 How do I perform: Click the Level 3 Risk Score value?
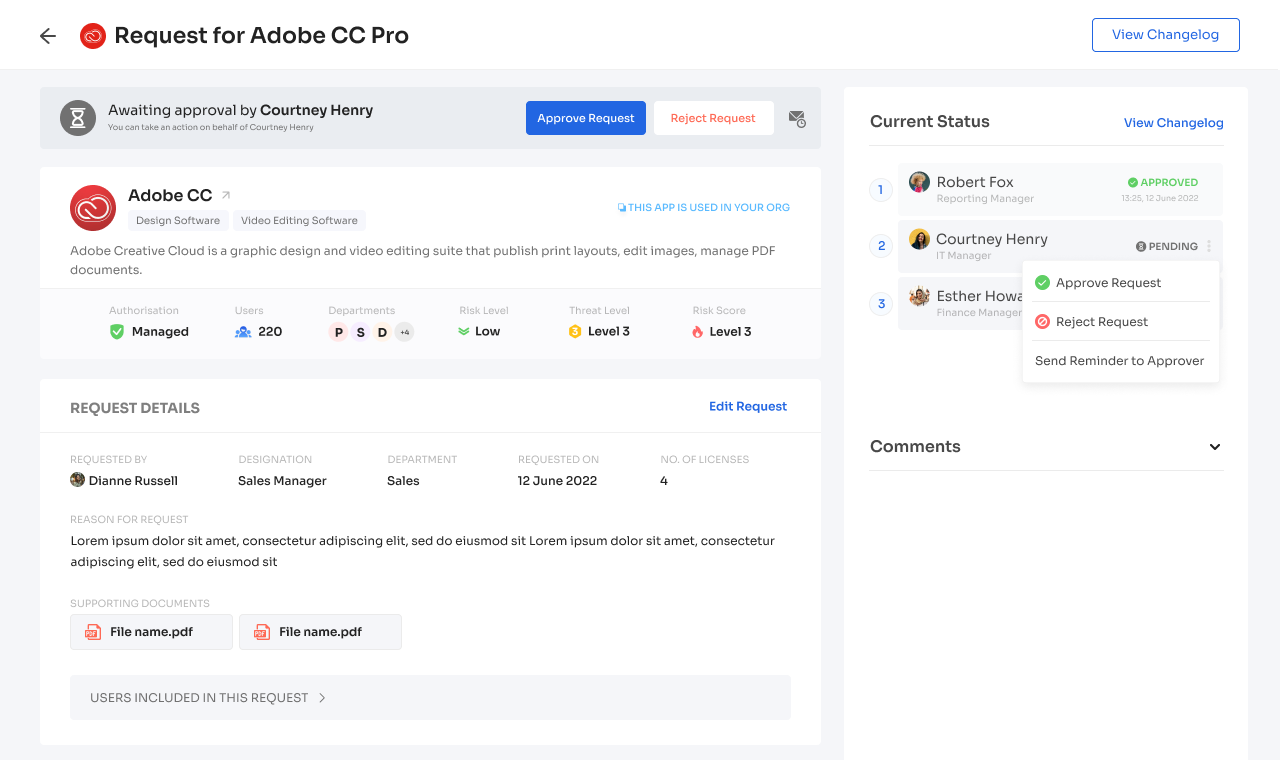730,331
